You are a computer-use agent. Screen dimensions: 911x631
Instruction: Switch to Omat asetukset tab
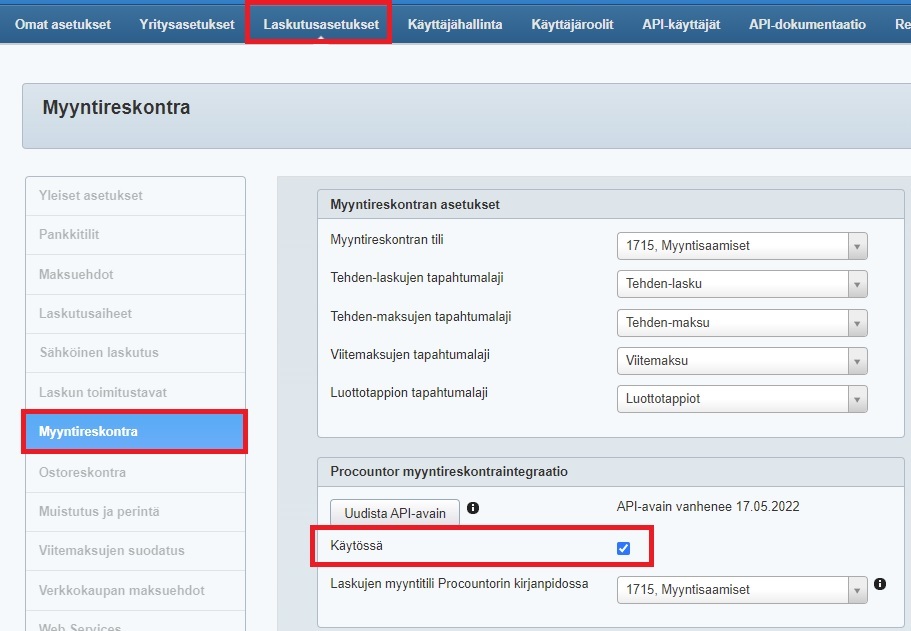tap(63, 24)
